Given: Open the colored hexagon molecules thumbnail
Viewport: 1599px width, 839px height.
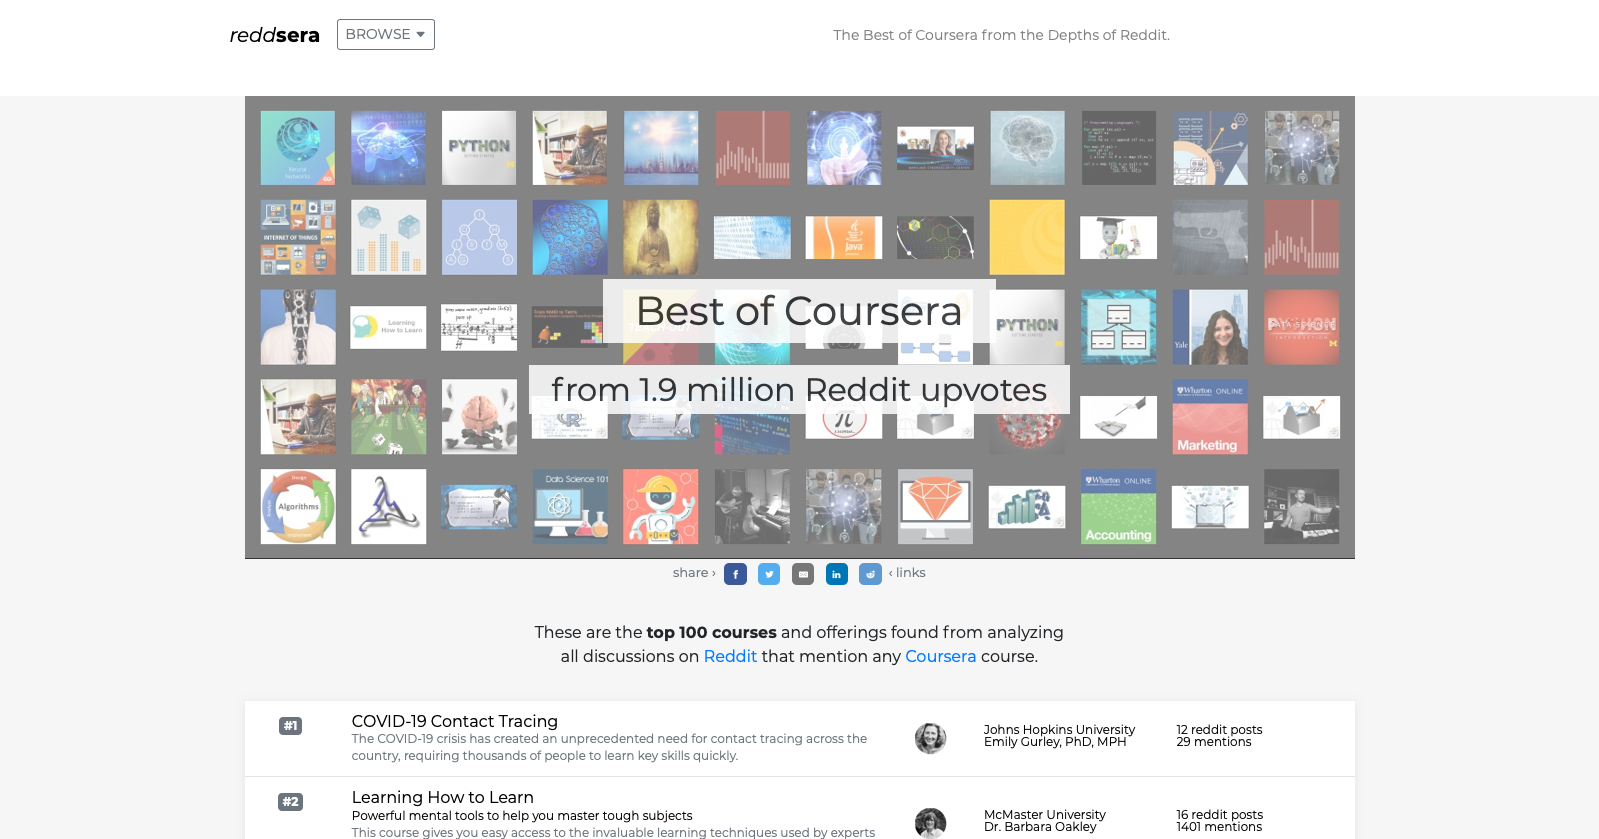Looking at the screenshot, I should coord(935,237).
